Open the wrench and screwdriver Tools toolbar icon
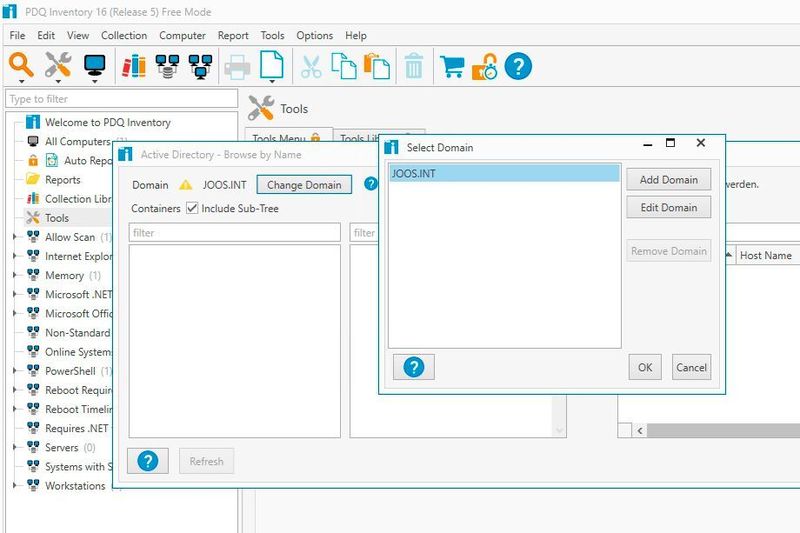Viewport: 800px width, 533px height. coord(58,64)
